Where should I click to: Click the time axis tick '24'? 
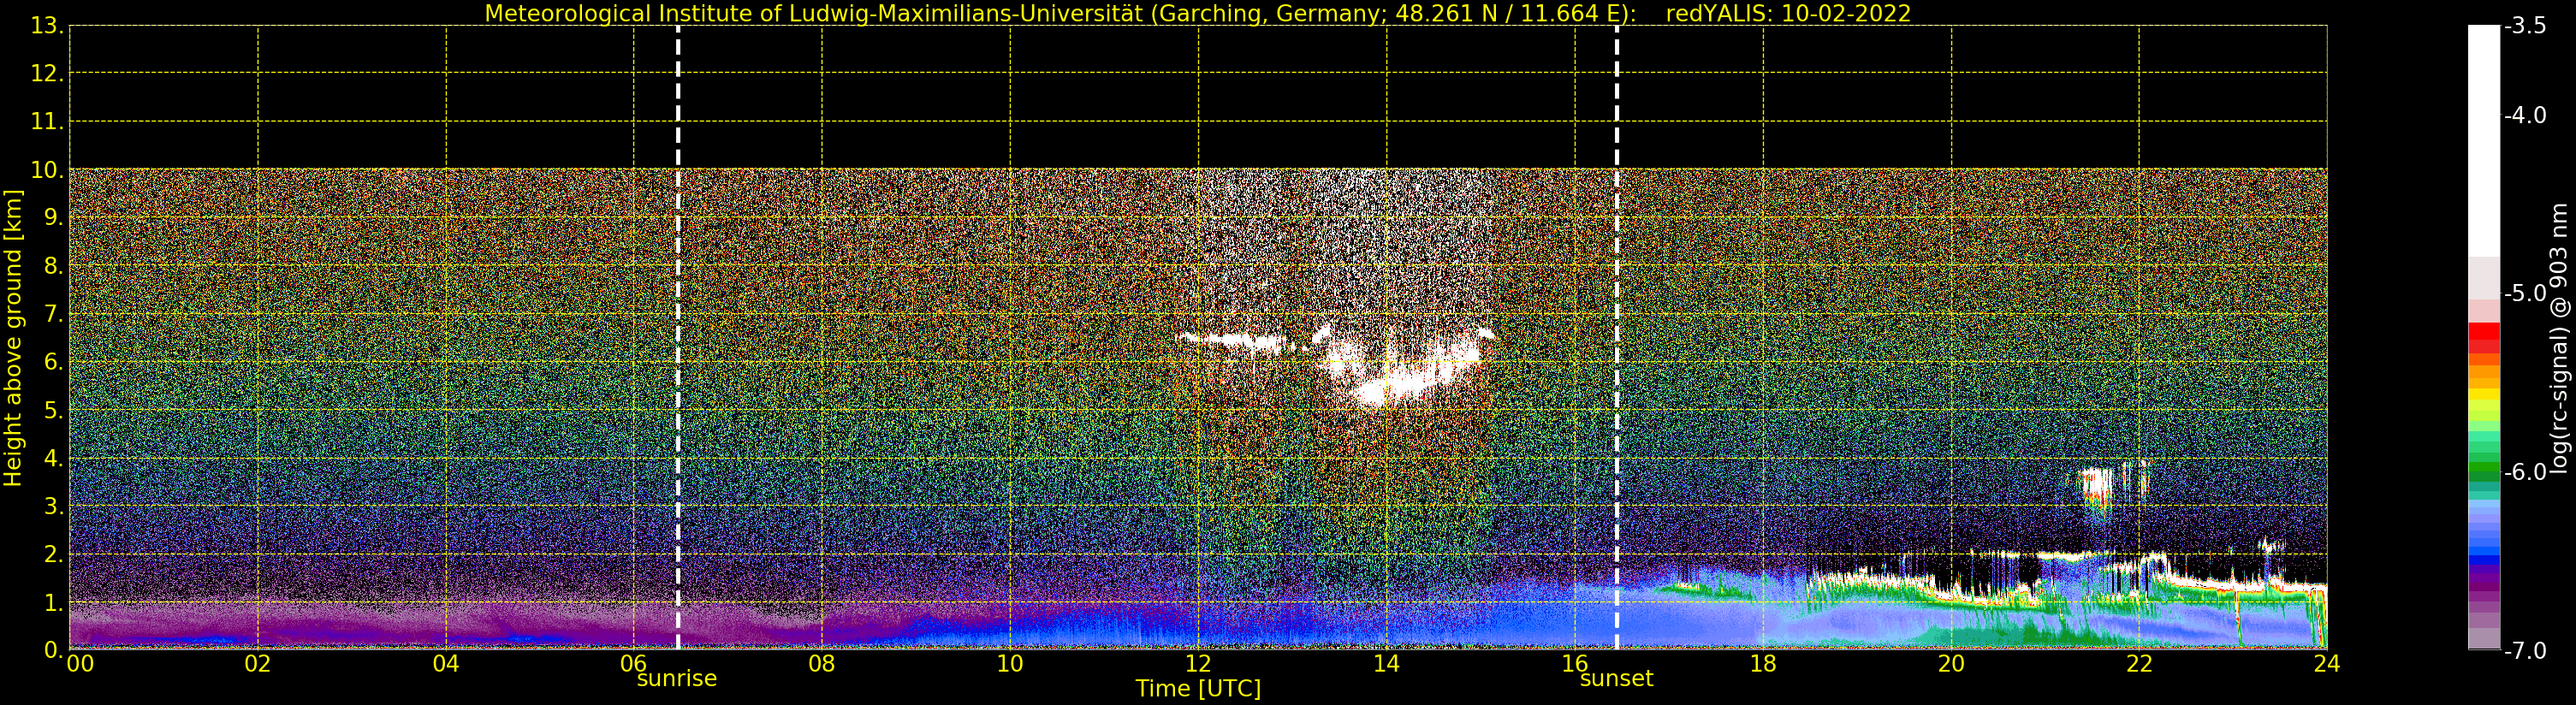pyautogui.click(x=2327, y=663)
